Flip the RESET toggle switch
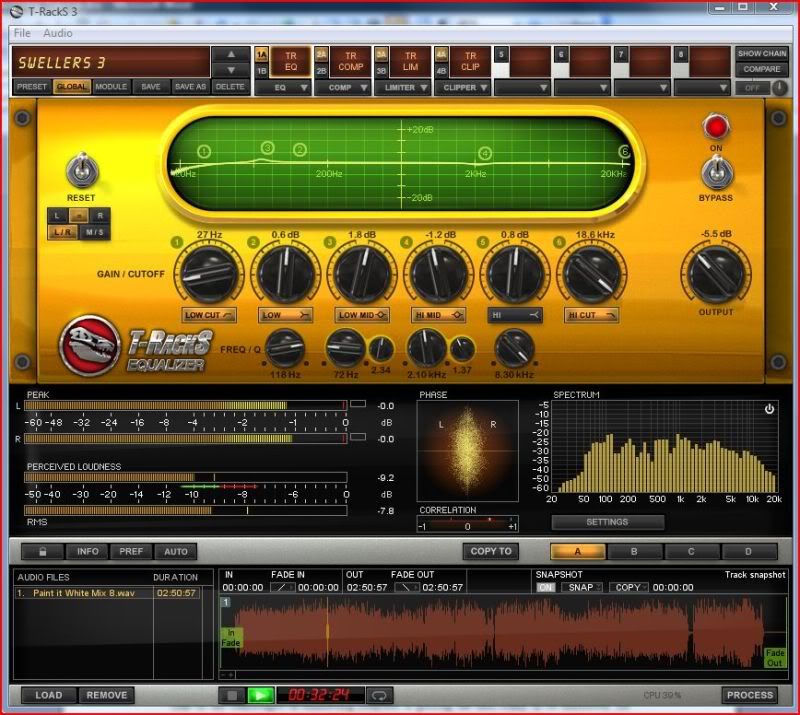 (x=82, y=170)
